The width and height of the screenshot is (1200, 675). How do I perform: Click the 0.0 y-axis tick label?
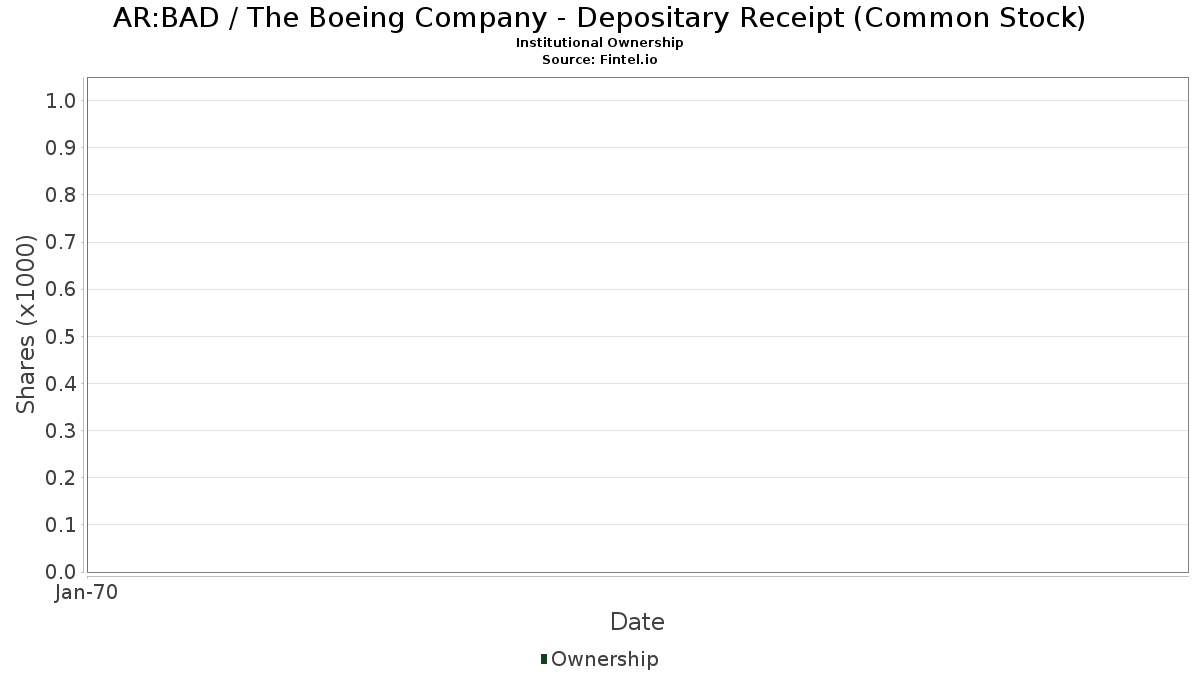[x=61, y=572]
